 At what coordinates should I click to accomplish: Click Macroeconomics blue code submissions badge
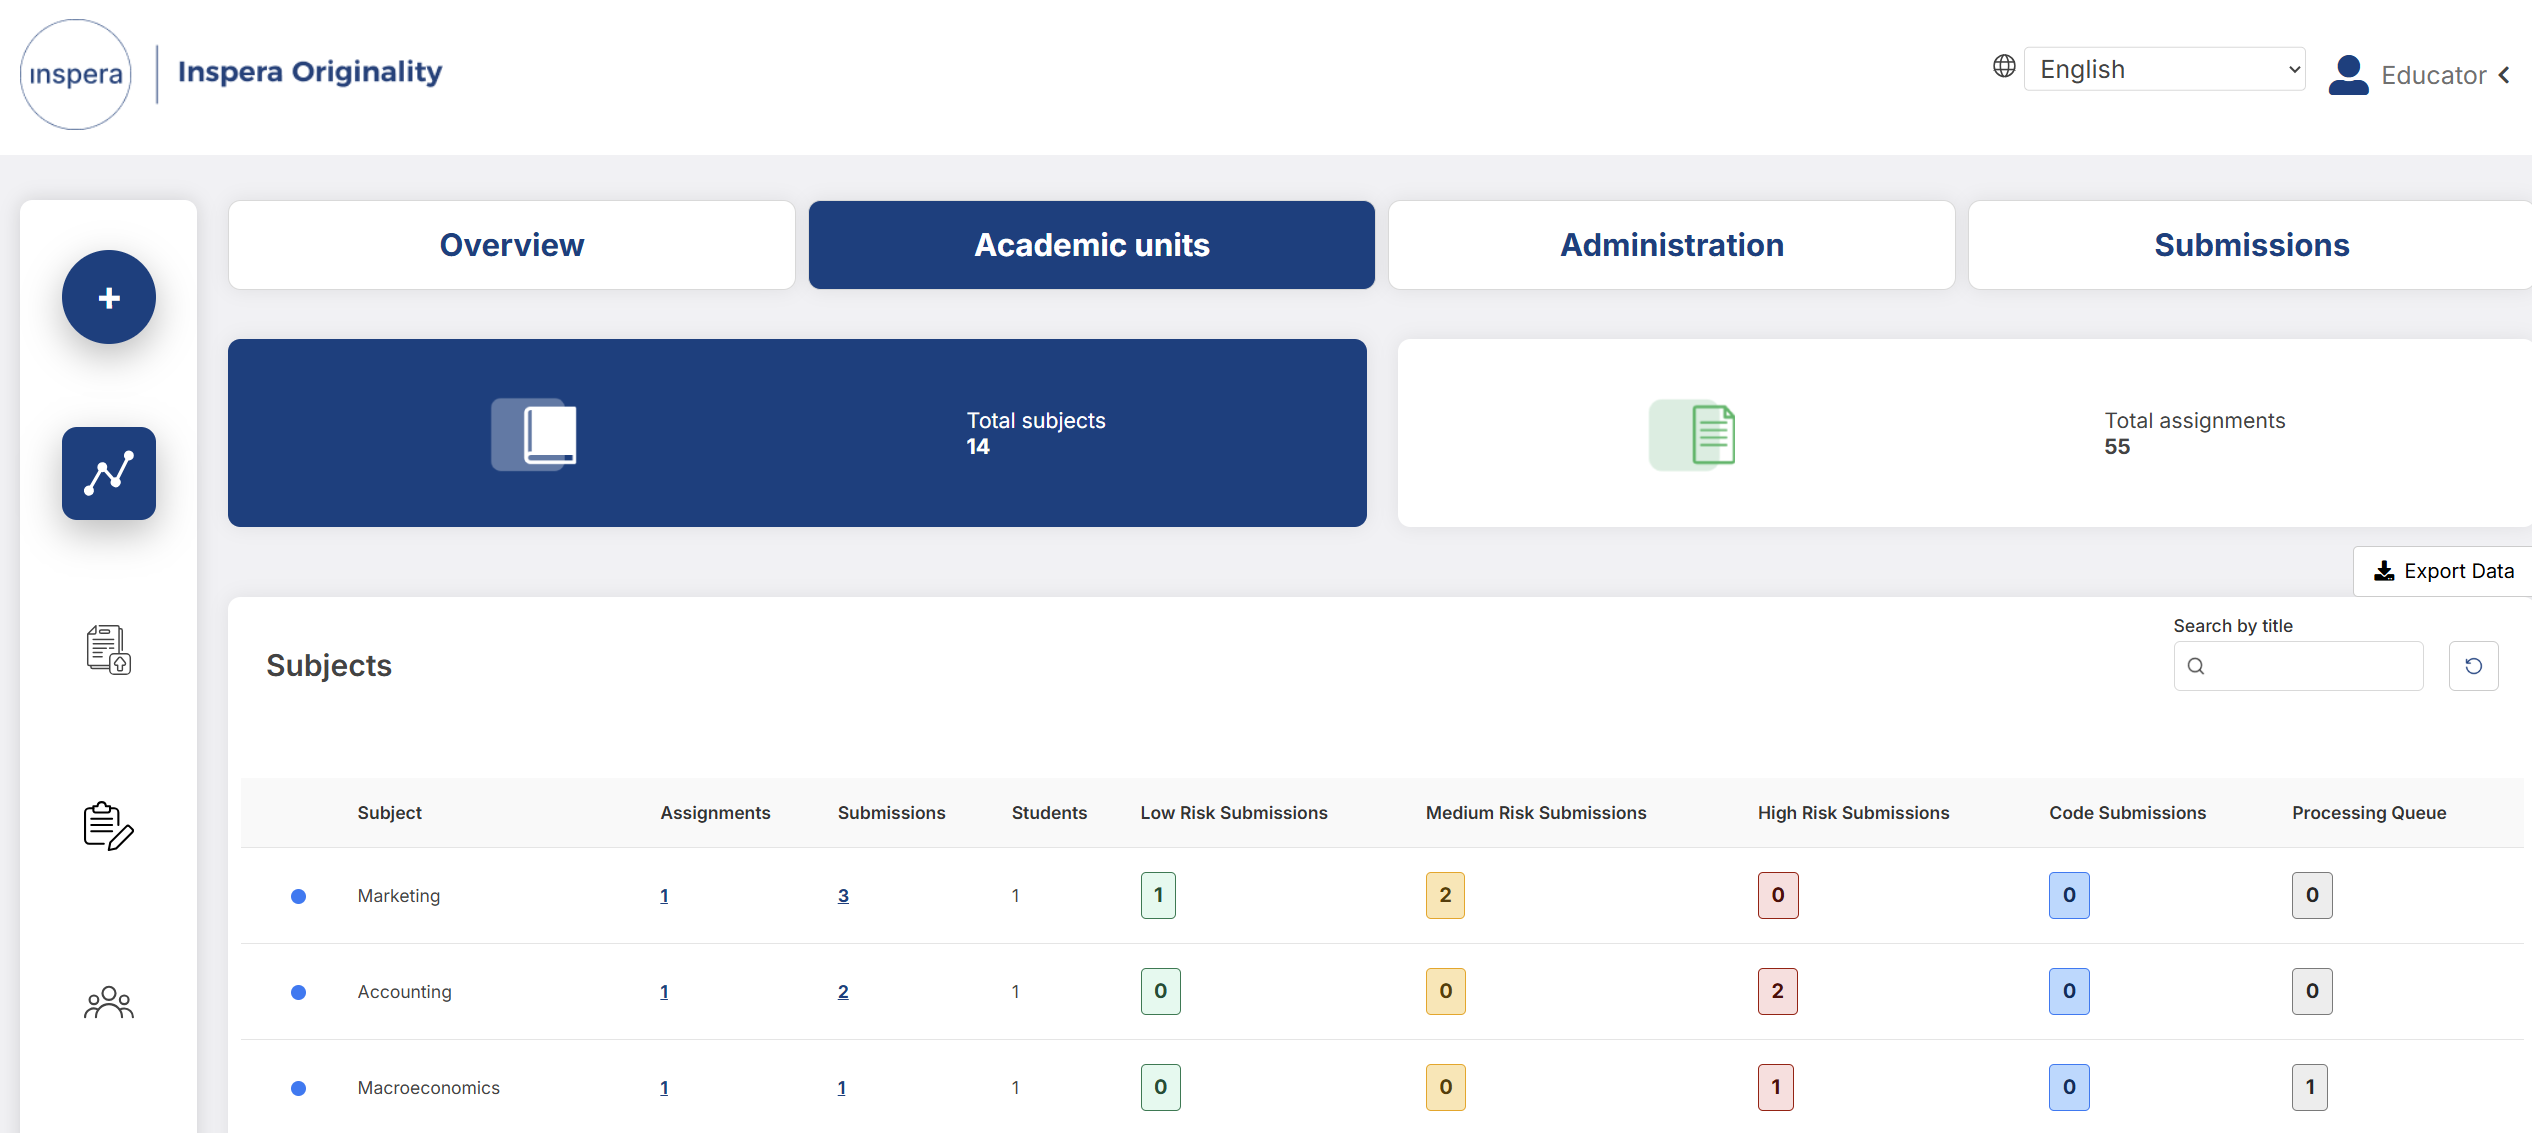(x=2069, y=1087)
